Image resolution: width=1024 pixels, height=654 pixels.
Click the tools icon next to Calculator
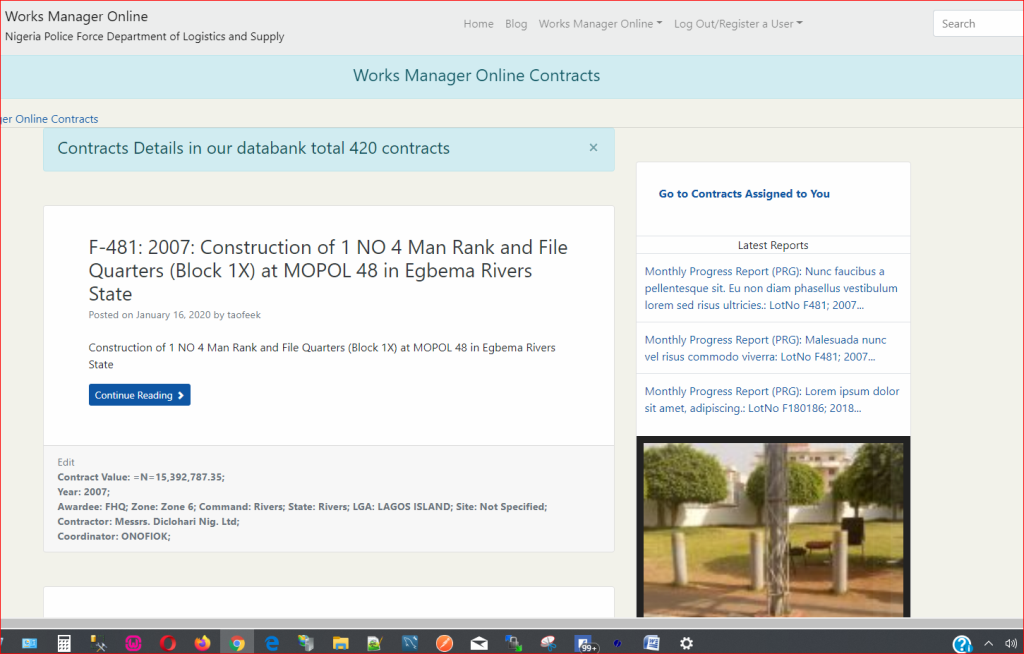99,644
